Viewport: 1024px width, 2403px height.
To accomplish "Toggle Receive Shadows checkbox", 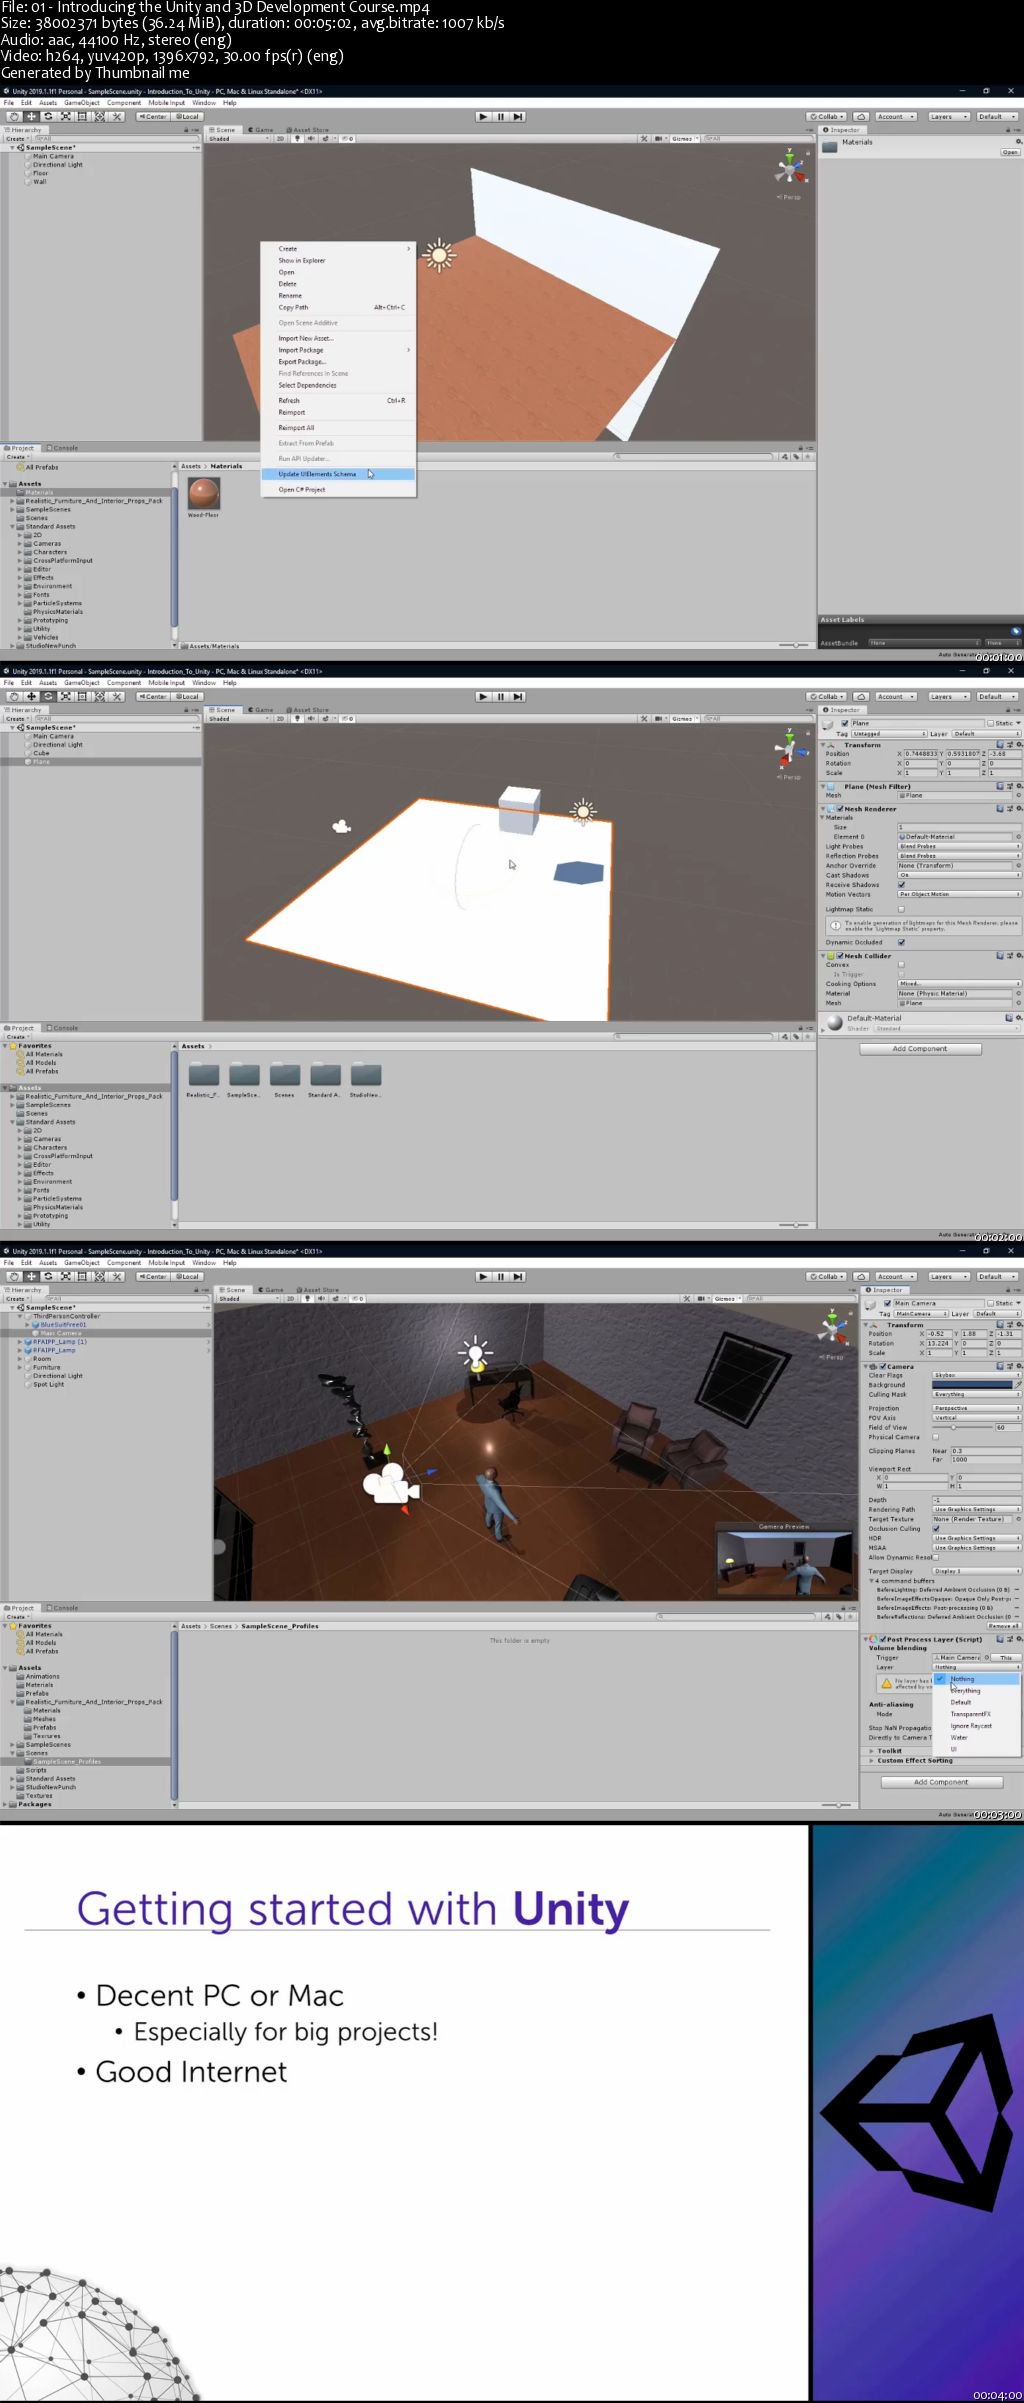I will click(x=901, y=885).
